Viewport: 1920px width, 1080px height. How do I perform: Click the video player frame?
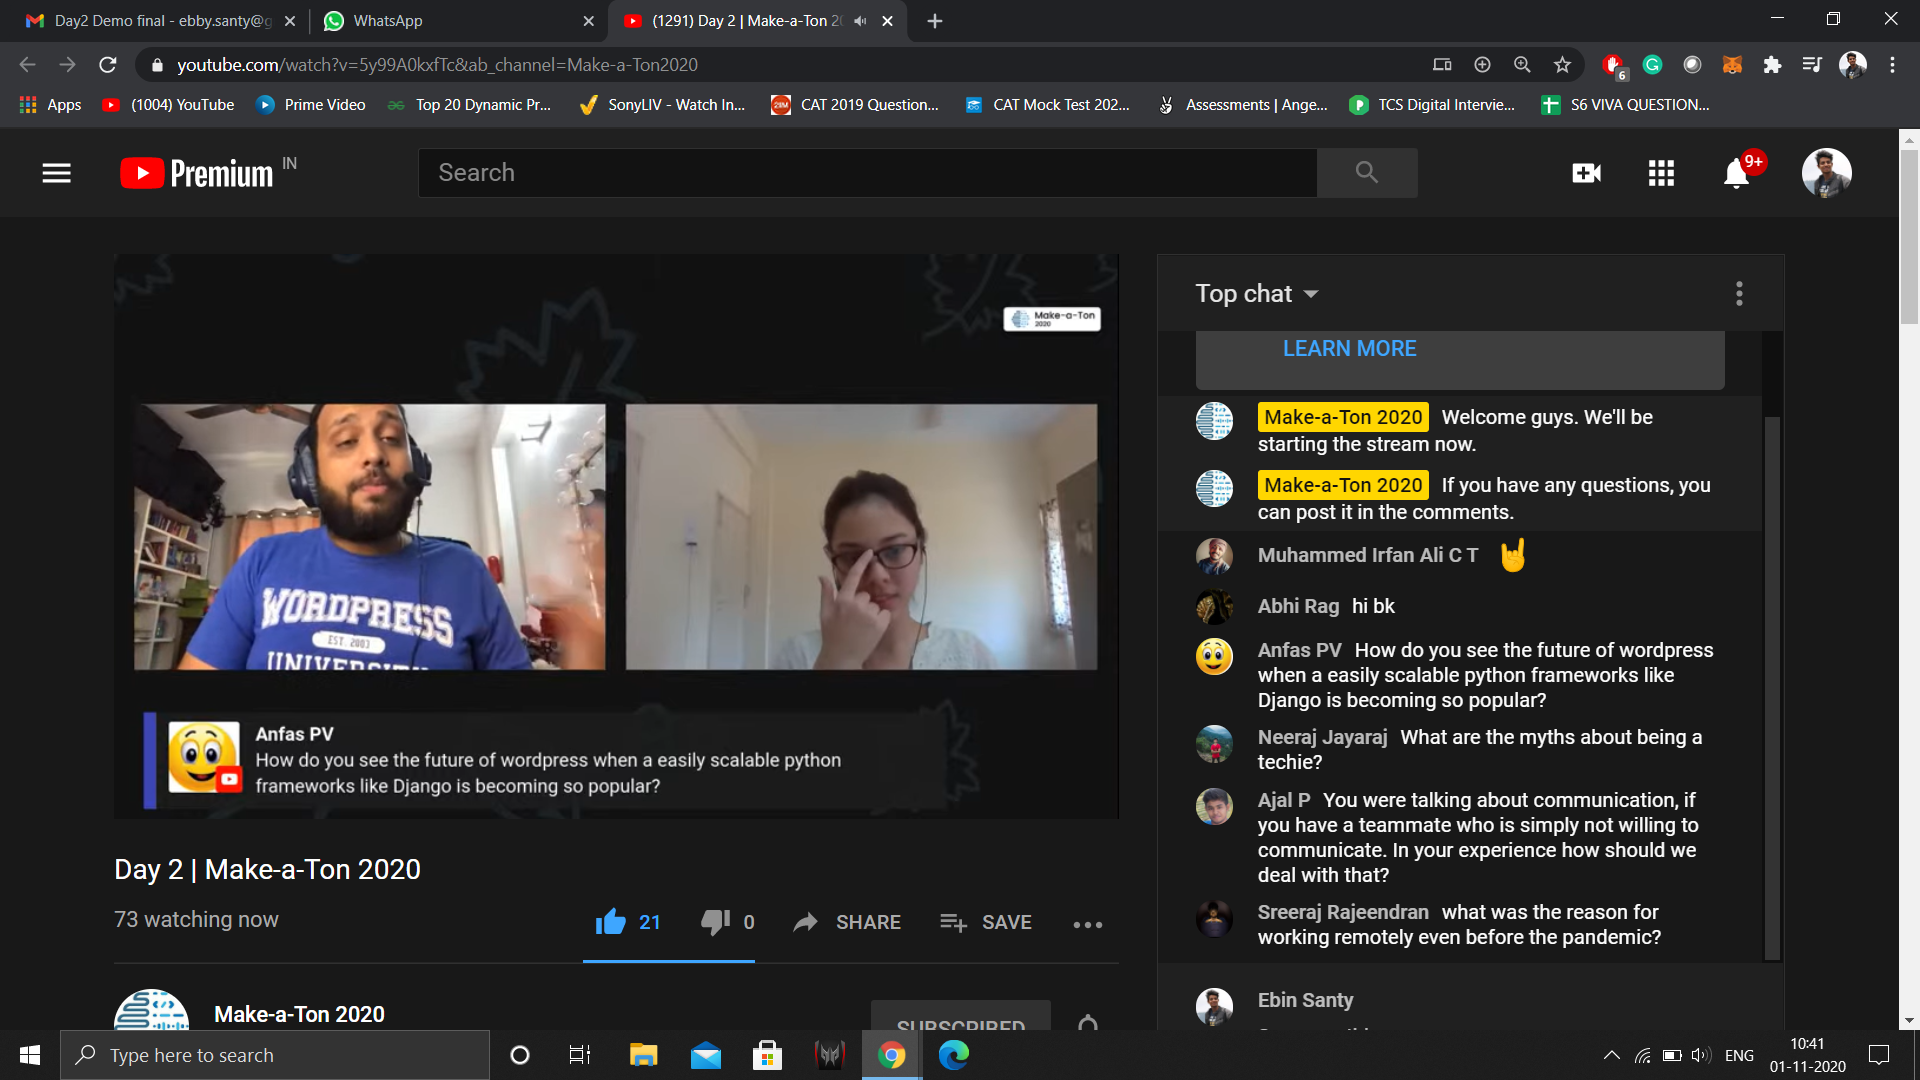click(616, 536)
